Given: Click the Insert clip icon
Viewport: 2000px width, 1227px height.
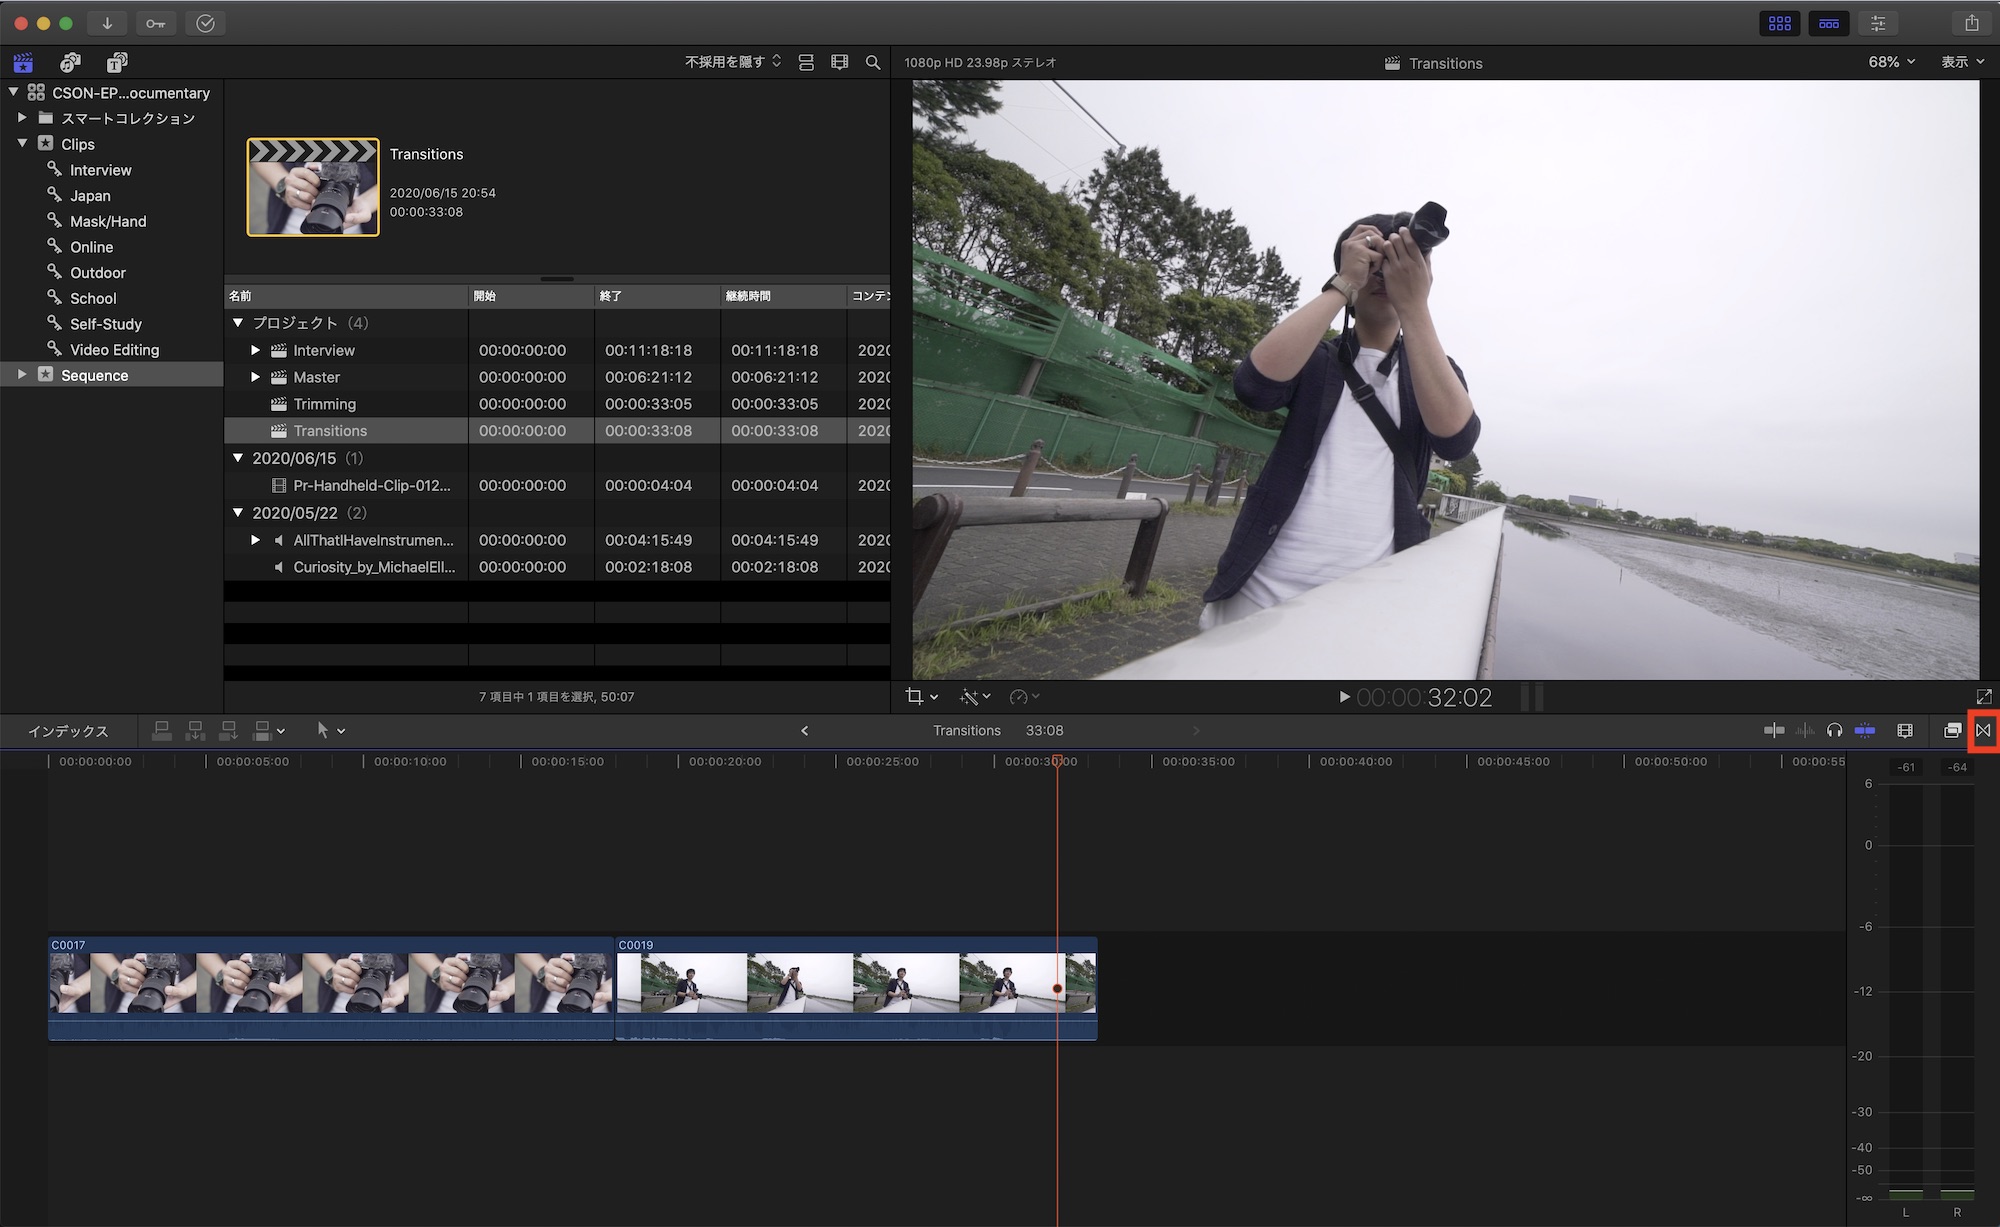Looking at the screenshot, I should [x=195, y=730].
